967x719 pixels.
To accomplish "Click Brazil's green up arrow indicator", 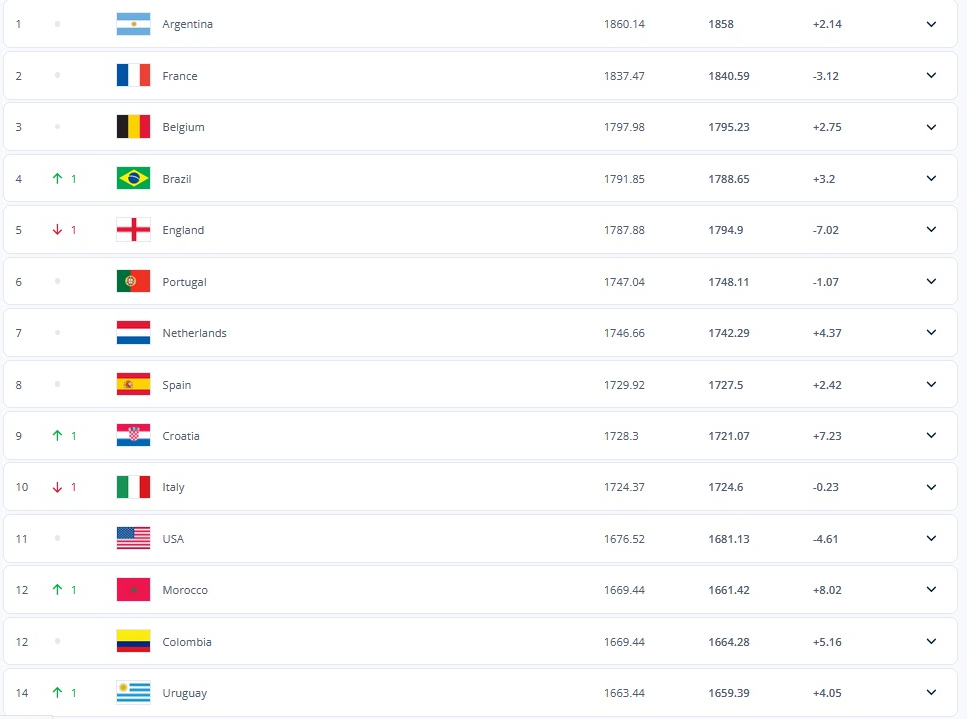I will pos(58,179).
